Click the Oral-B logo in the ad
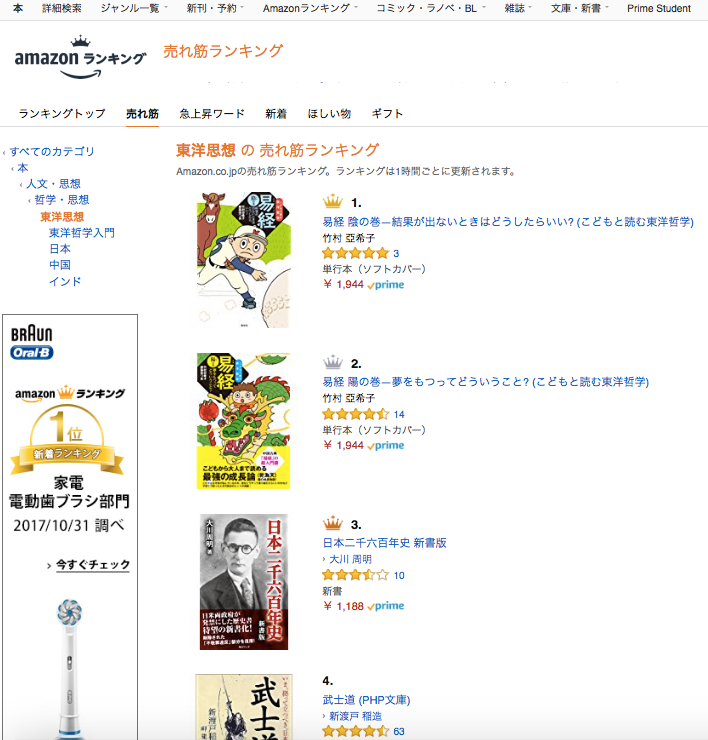708x740 pixels. [32, 353]
